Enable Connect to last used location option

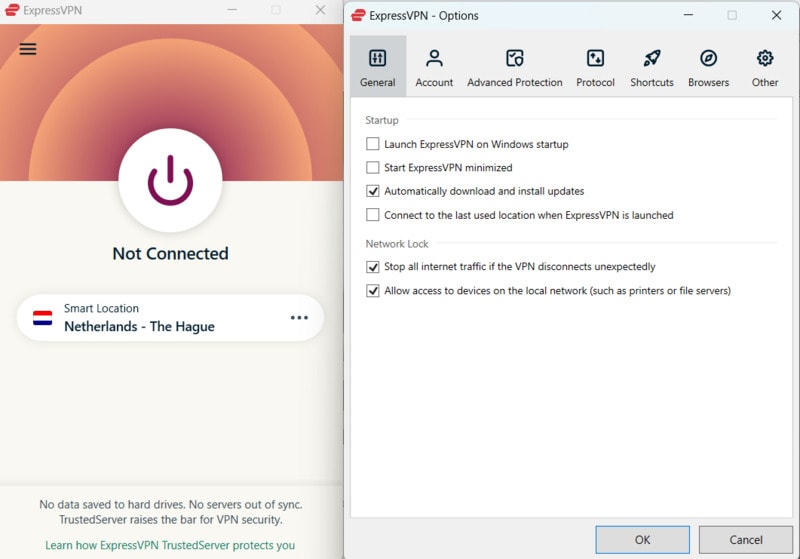click(x=372, y=215)
